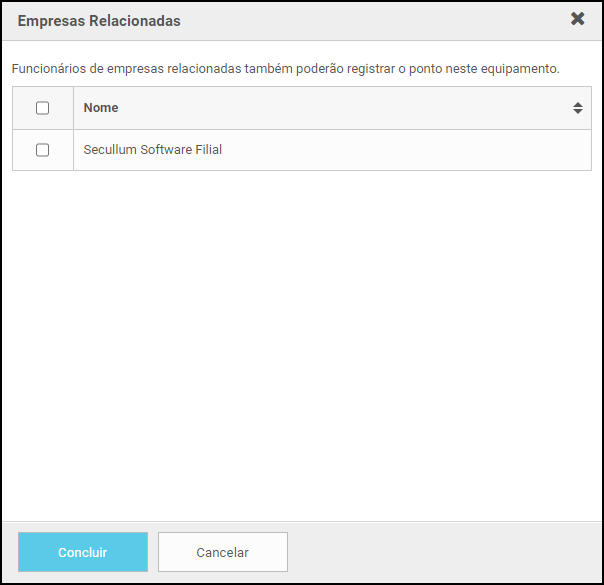Click the sort arrows icon in Nome column
604x585 pixels.
point(578,108)
